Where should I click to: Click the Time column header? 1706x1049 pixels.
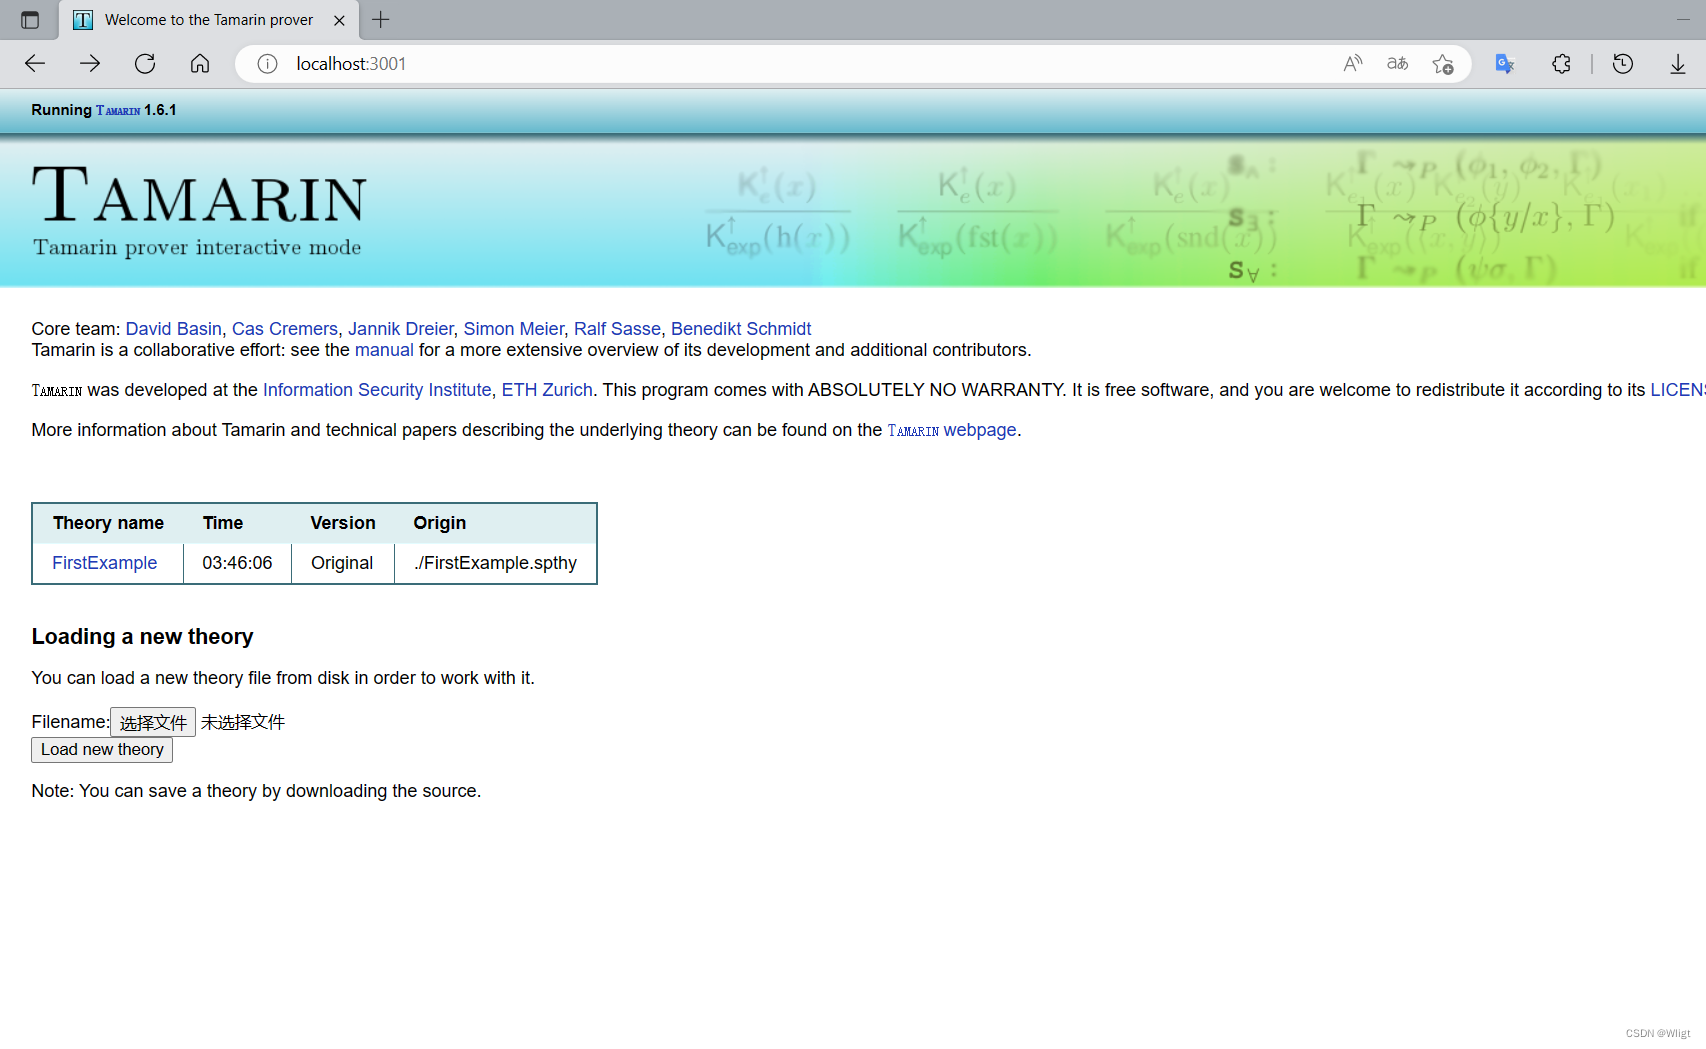click(223, 523)
